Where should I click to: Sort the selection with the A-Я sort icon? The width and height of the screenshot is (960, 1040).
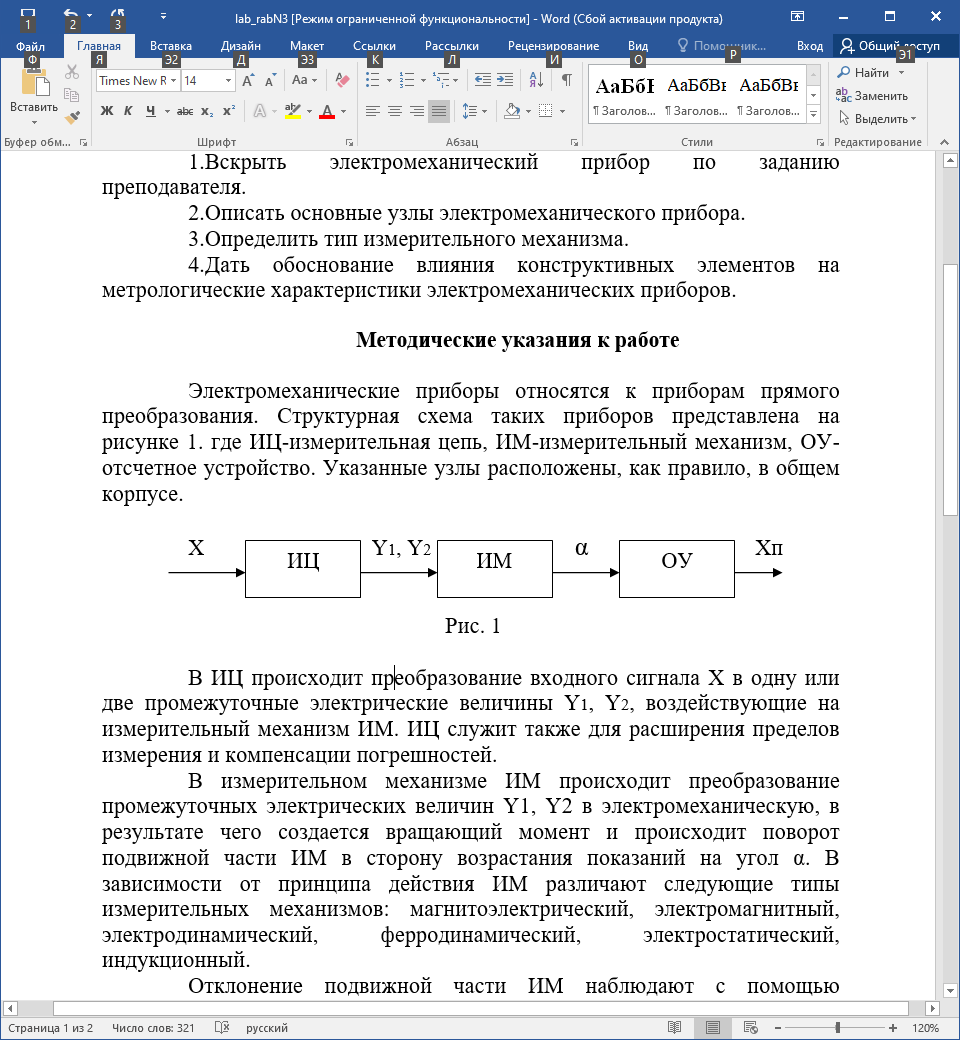point(537,80)
